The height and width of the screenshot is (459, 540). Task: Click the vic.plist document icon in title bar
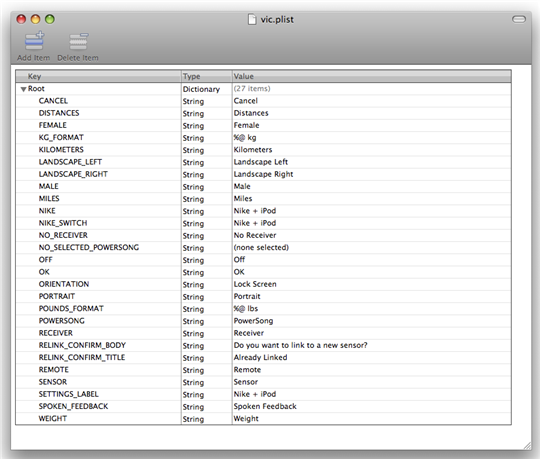click(252, 19)
